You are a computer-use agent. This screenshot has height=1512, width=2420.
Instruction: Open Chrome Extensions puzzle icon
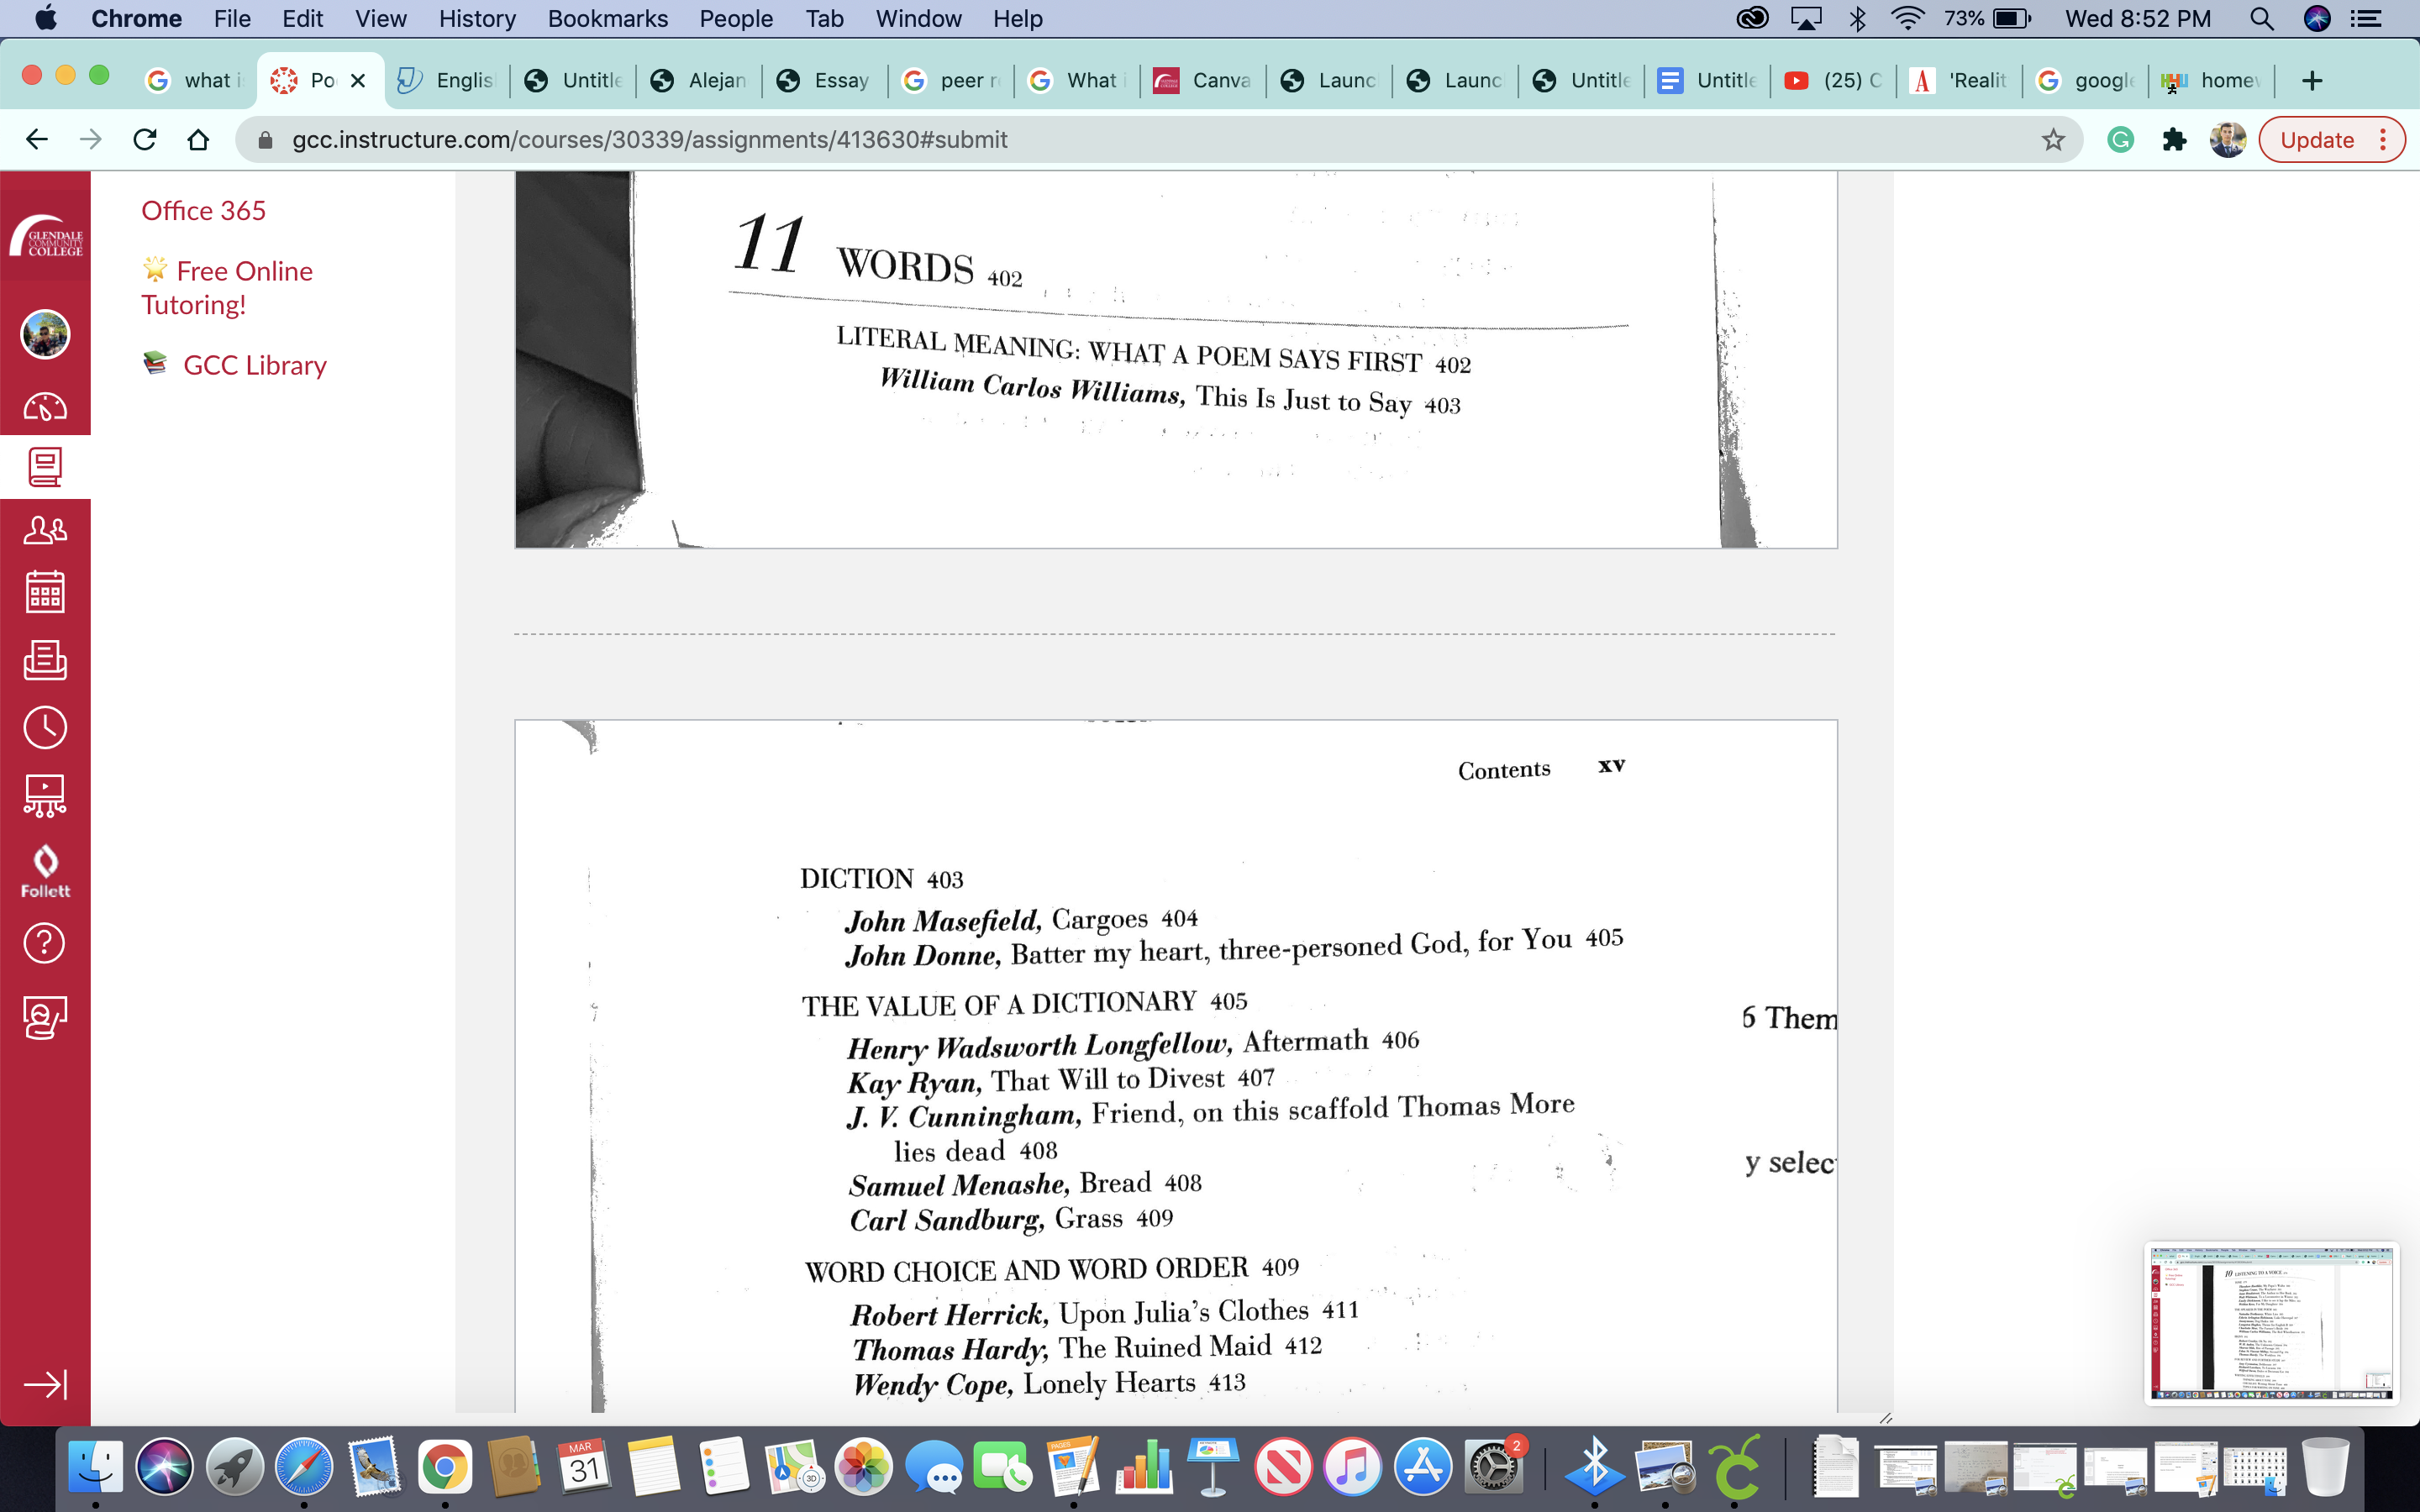(2174, 140)
